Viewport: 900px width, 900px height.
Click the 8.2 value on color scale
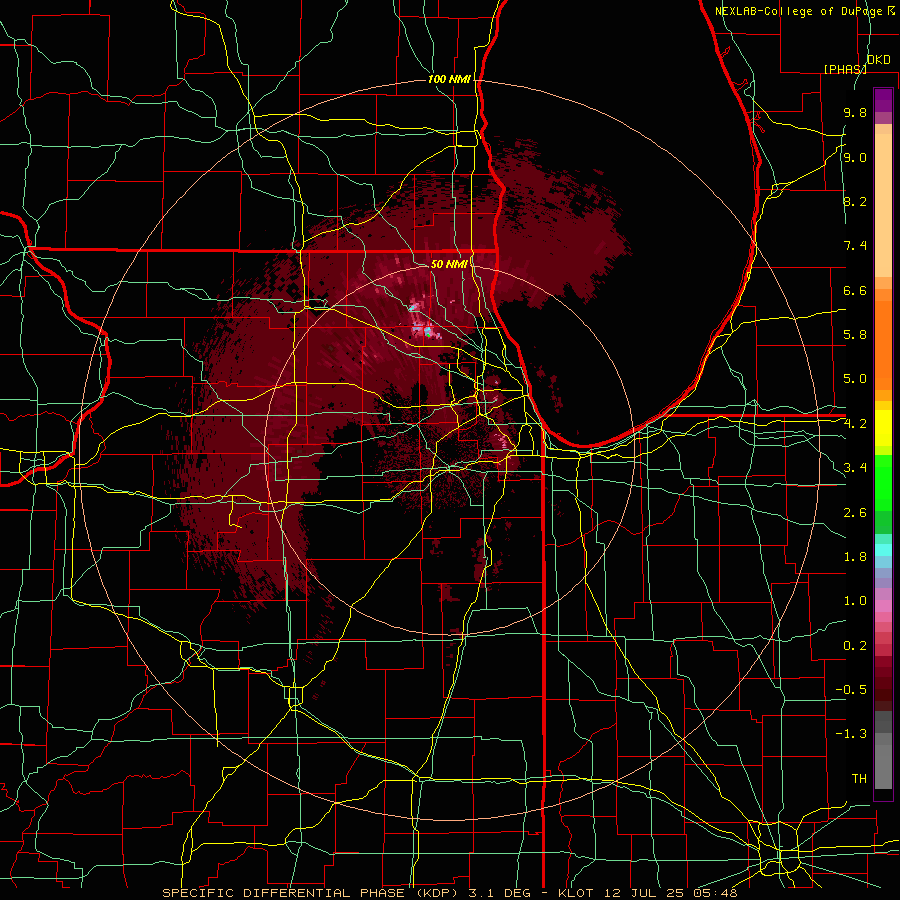(855, 201)
